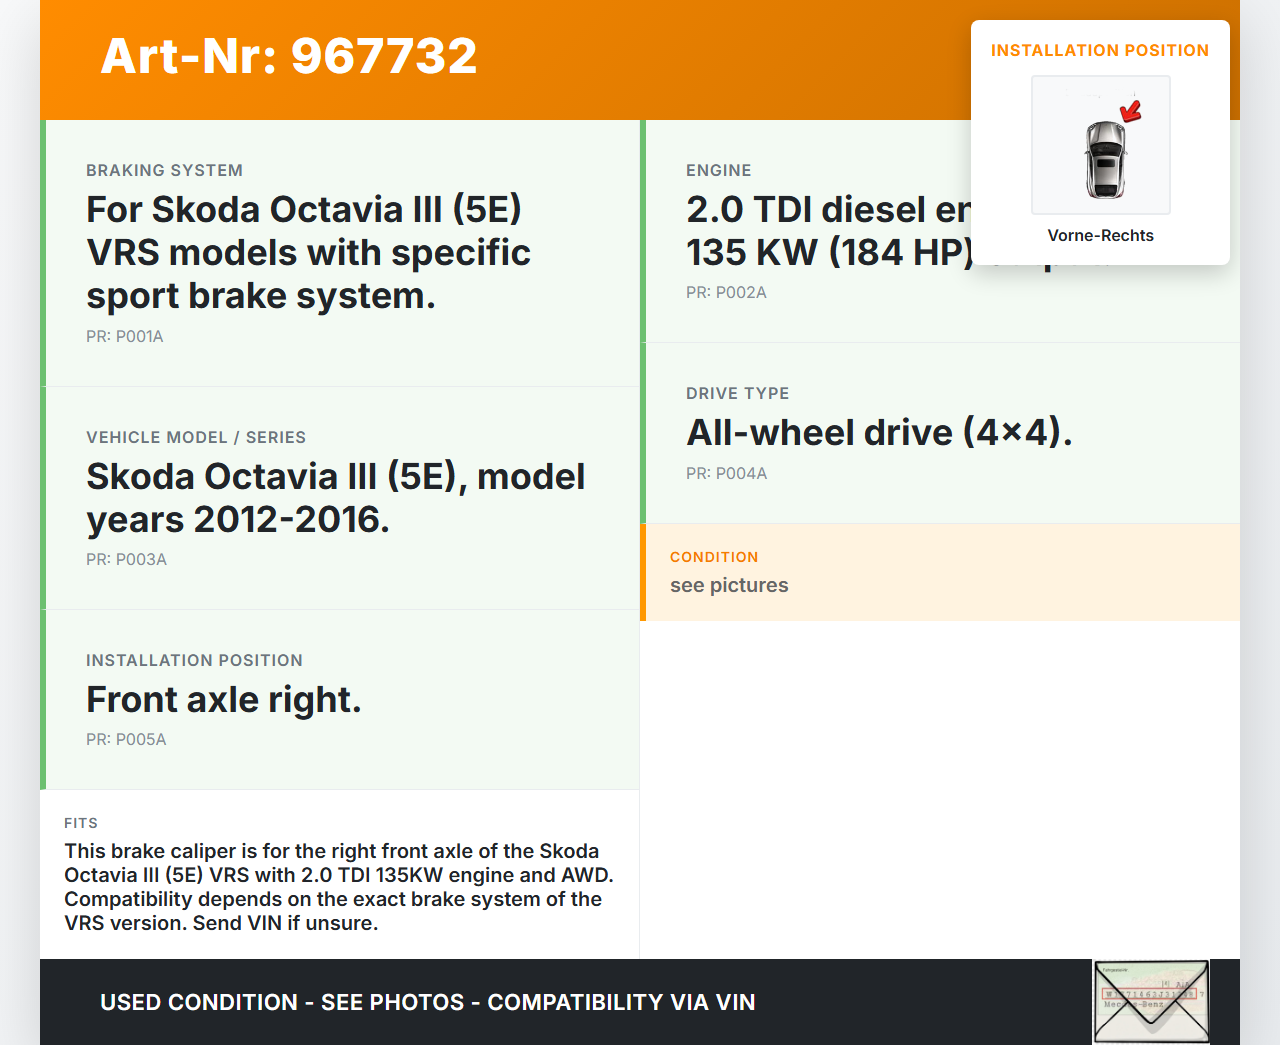1280x1046 pixels.
Task: Click the orange CONDITION label
Action: [714, 557]
